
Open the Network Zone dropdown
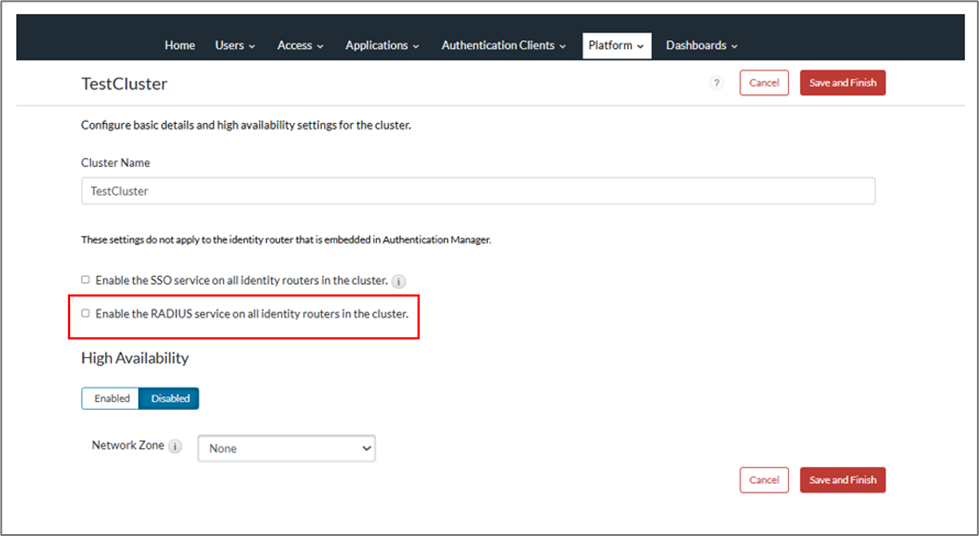click(x=287, y=448)
